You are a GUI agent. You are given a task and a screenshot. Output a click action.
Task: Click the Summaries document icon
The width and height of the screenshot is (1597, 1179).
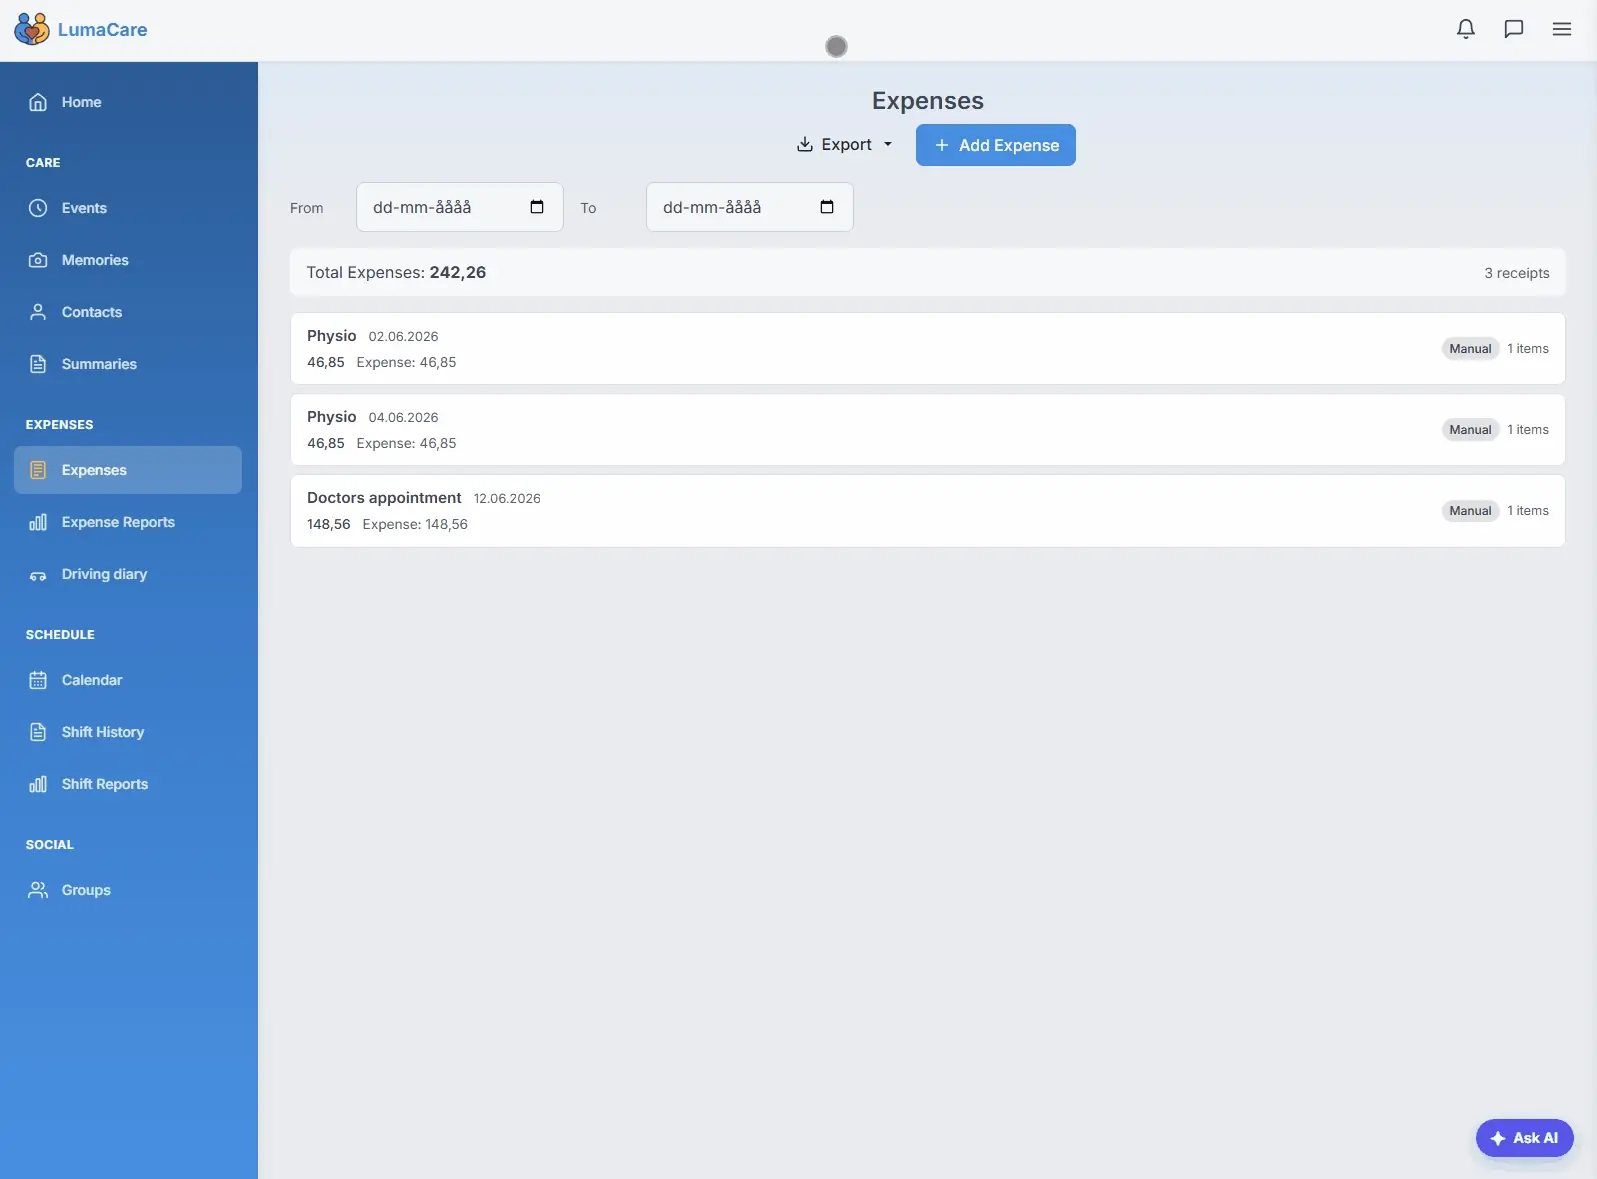[x=38, y=364]
